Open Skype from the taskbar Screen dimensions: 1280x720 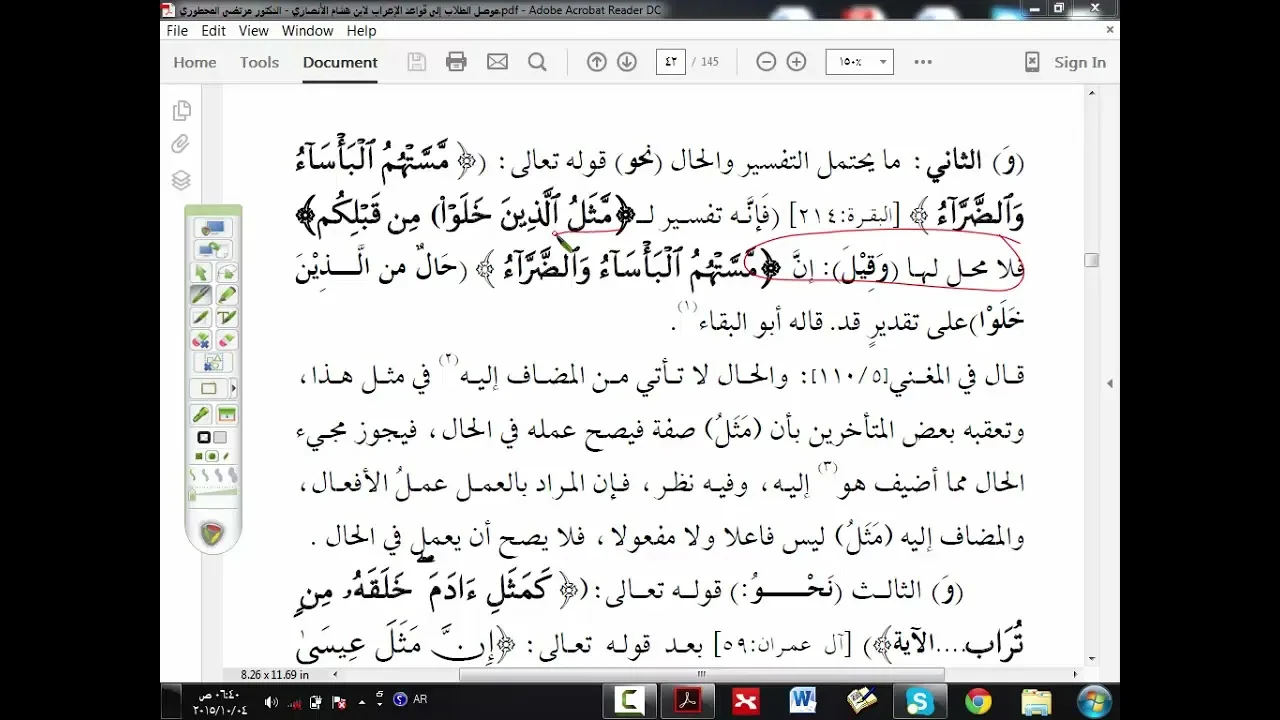pyautogui.click(x=919, y=701)
